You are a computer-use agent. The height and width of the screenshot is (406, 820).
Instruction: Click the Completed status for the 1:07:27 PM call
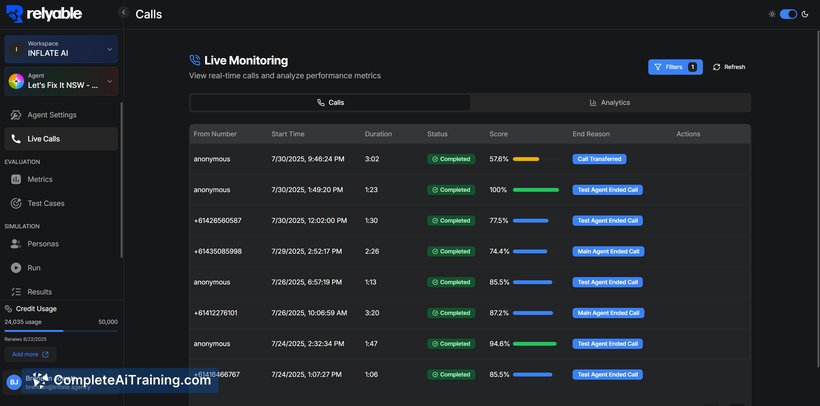[x=451, y=375]
